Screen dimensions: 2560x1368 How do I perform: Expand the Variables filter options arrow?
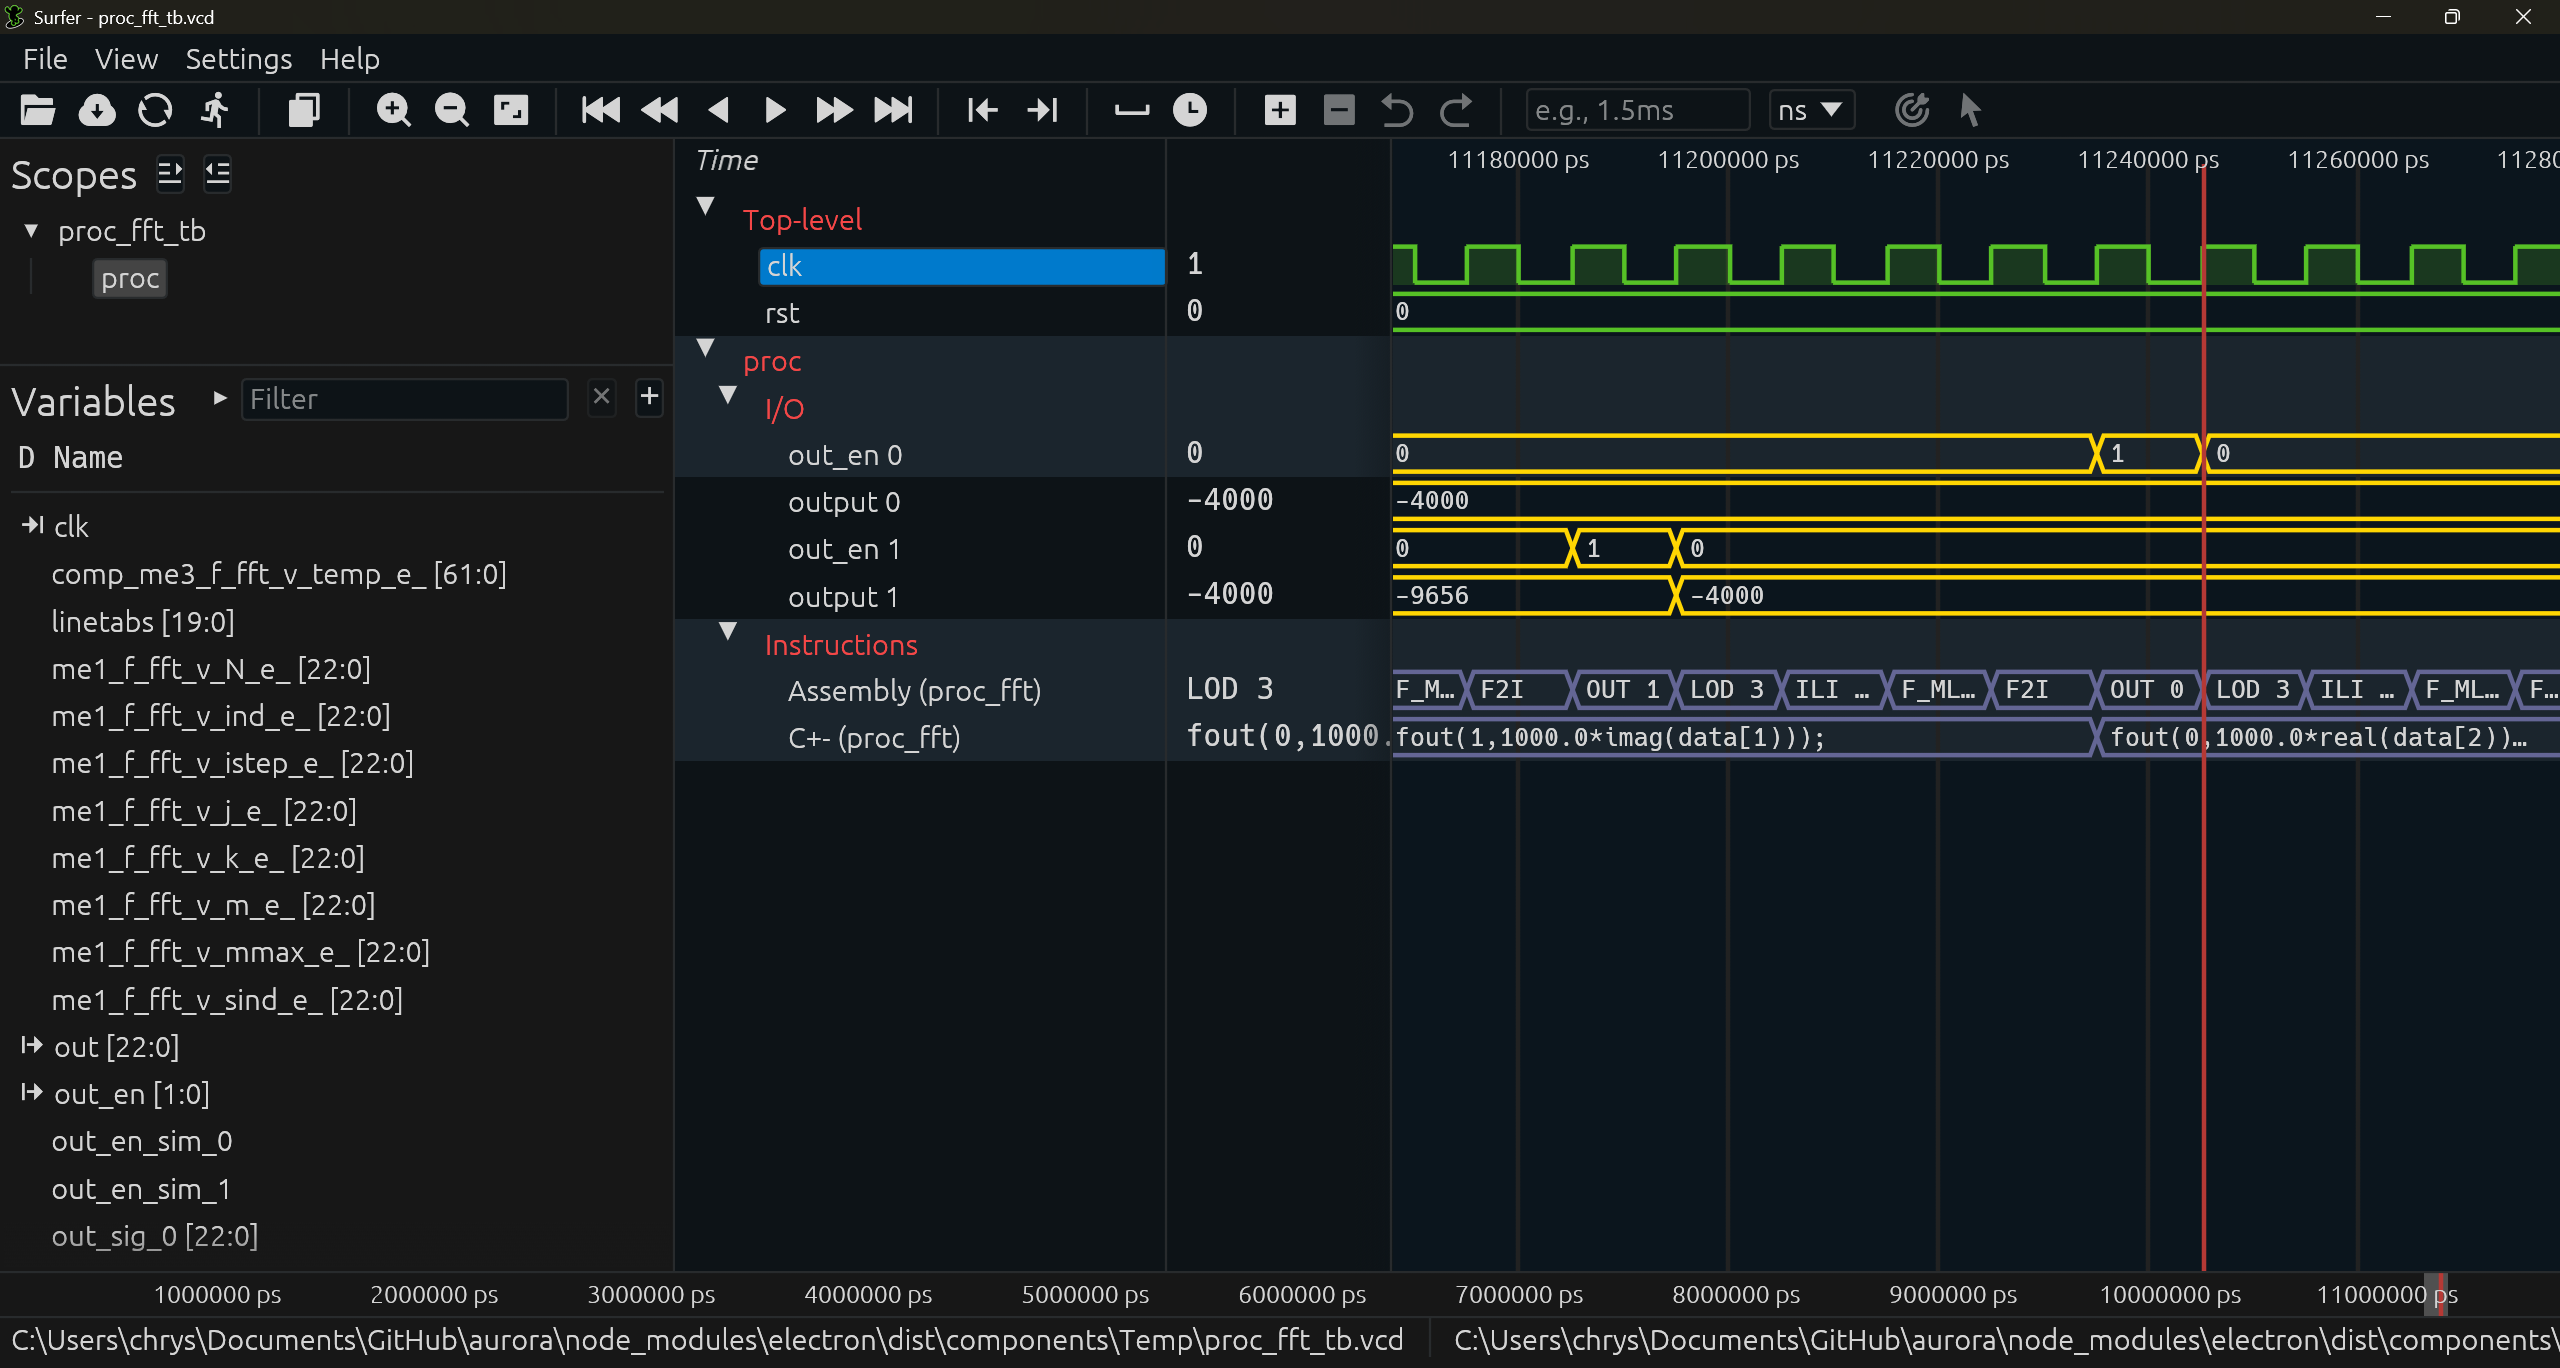click(x=220, y=398)
